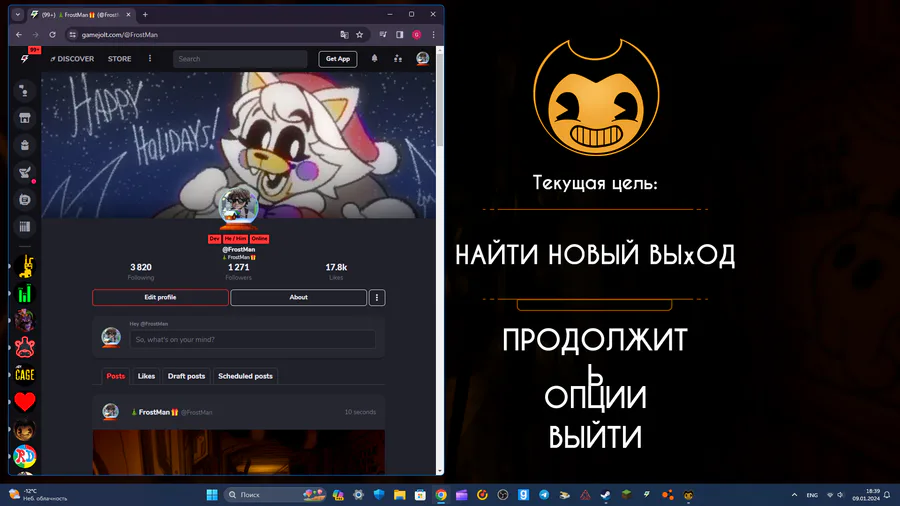Image resolution: width=900 pixels, height=506 pixels.
Task: Switch to the Likes tab
Action: [x=146, y=376]
